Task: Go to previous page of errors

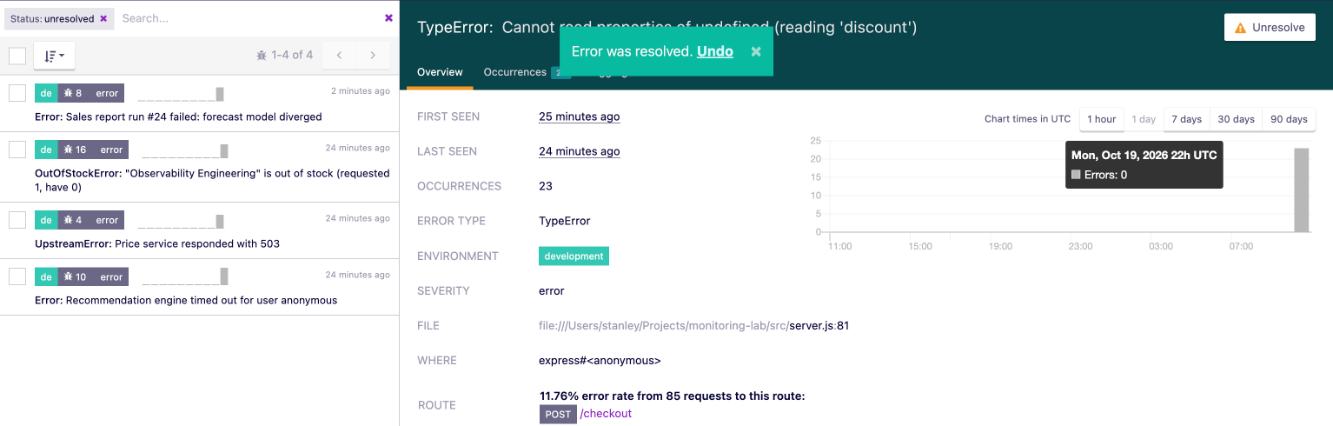Action: (x=340, y=55)
